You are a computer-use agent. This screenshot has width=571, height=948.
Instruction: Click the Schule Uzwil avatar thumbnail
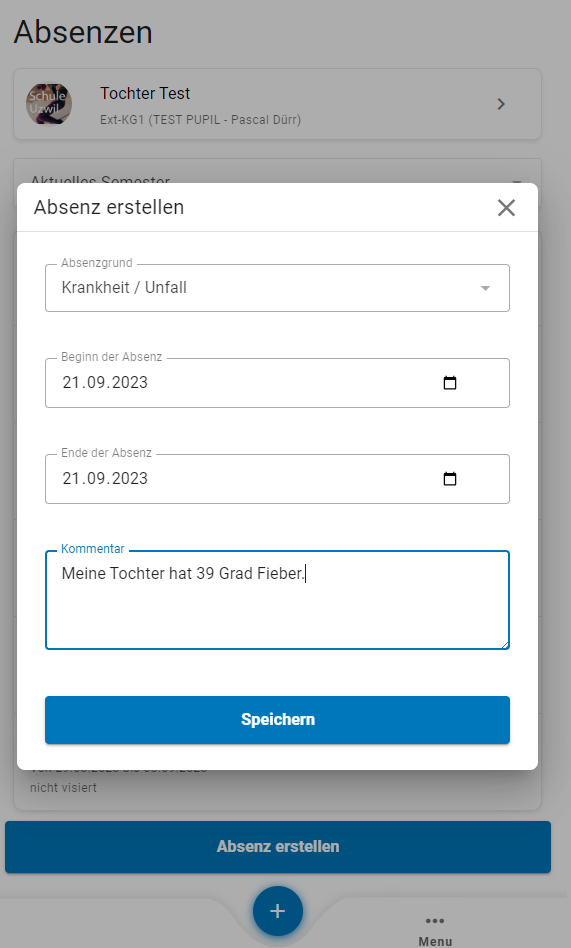49,104
